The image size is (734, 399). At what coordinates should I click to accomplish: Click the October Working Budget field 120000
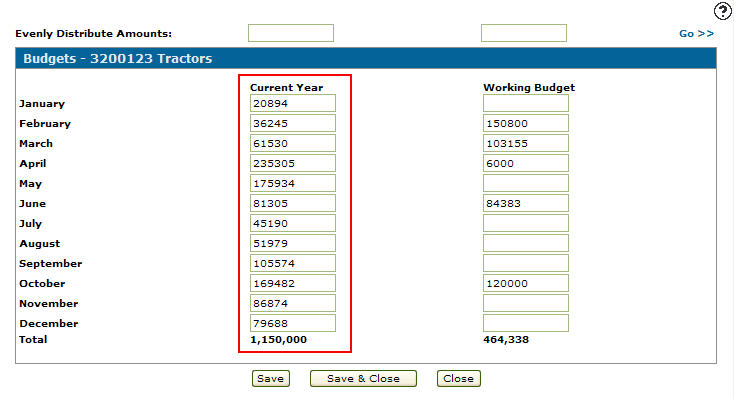coord(526,283)
